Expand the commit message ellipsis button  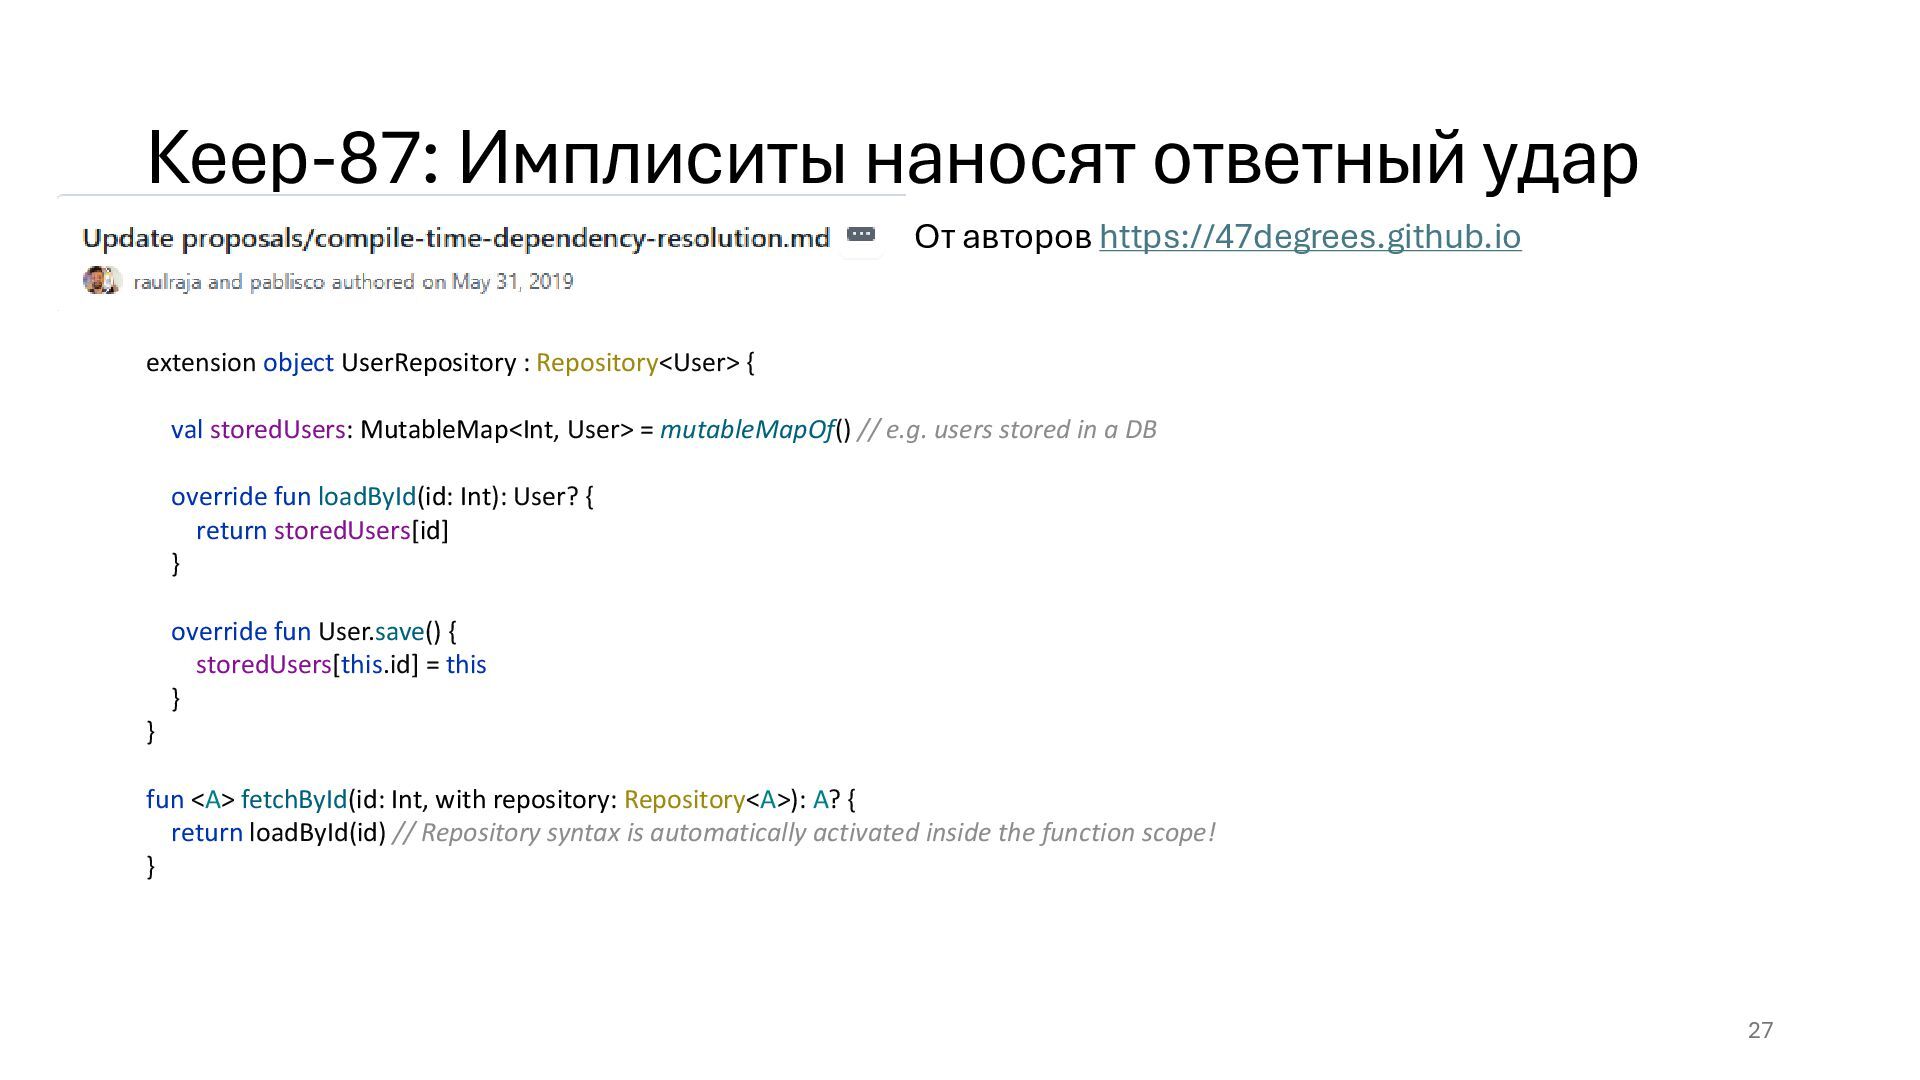point(860,235)
